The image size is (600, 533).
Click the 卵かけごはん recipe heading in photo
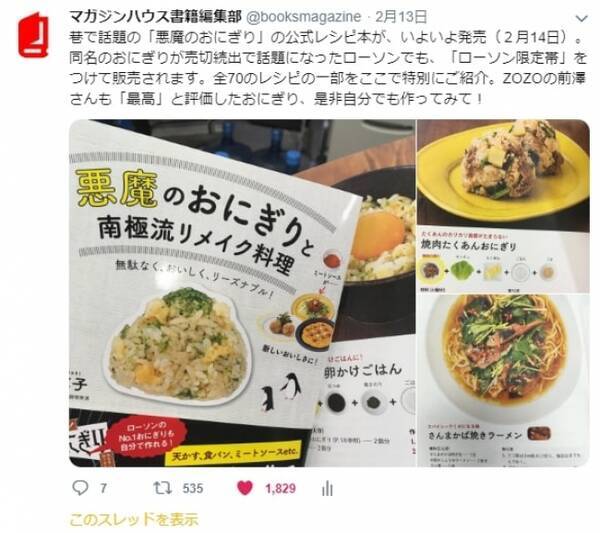click(x=362, y=370)
